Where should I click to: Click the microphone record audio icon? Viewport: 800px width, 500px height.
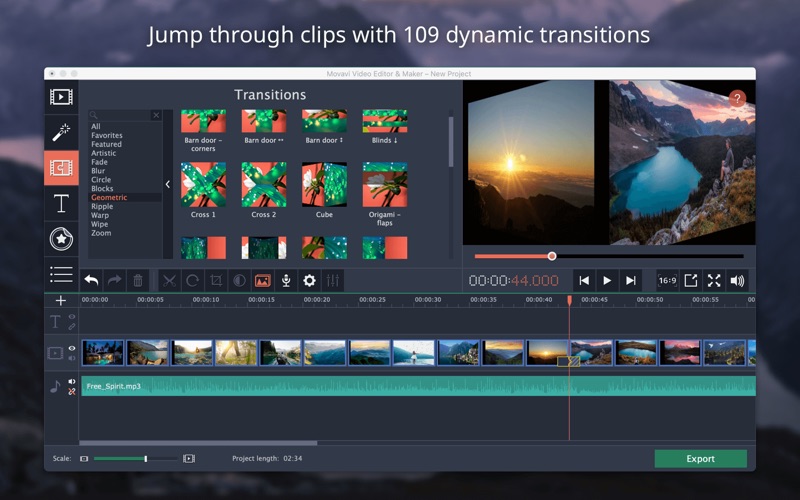(x=286, y=281)
